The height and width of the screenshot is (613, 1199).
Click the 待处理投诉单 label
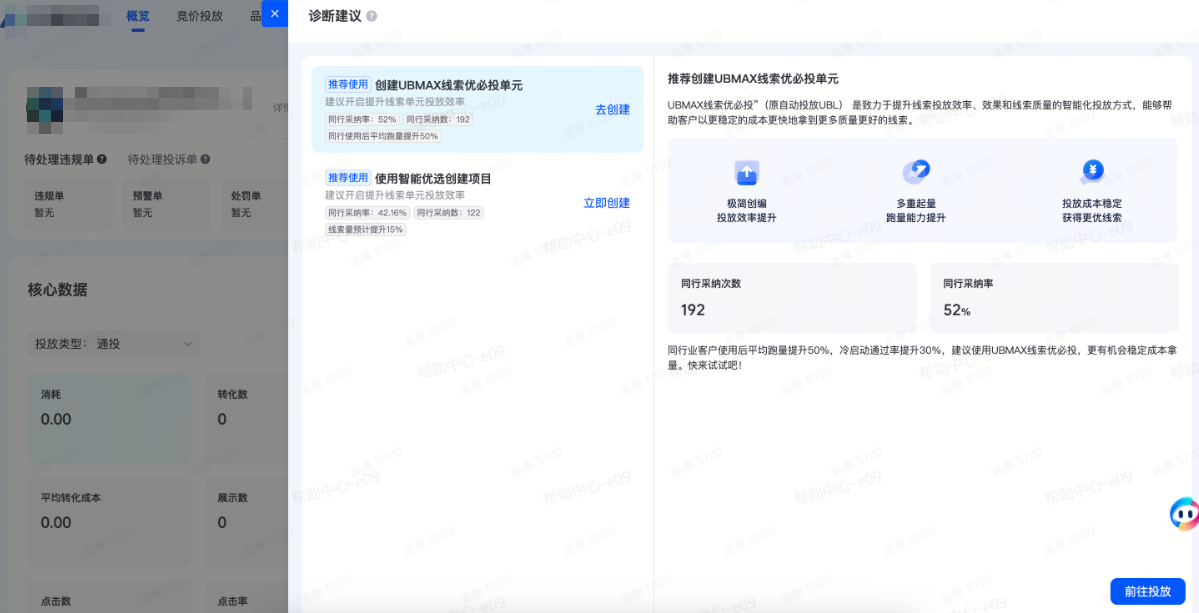coord(163,160)
